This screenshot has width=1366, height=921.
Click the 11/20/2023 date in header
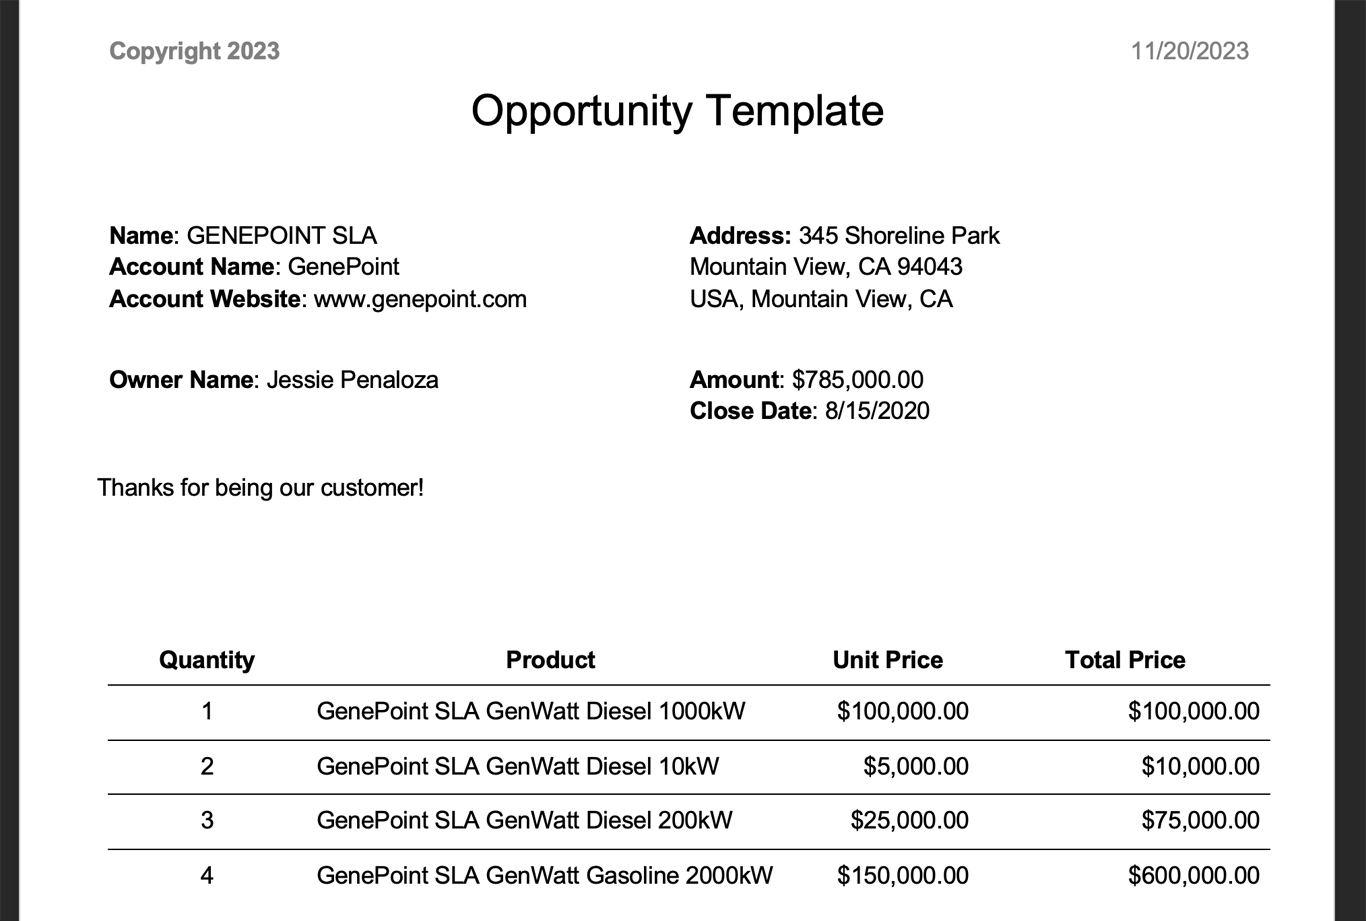pyautogui.click(x=1189, y=51)
